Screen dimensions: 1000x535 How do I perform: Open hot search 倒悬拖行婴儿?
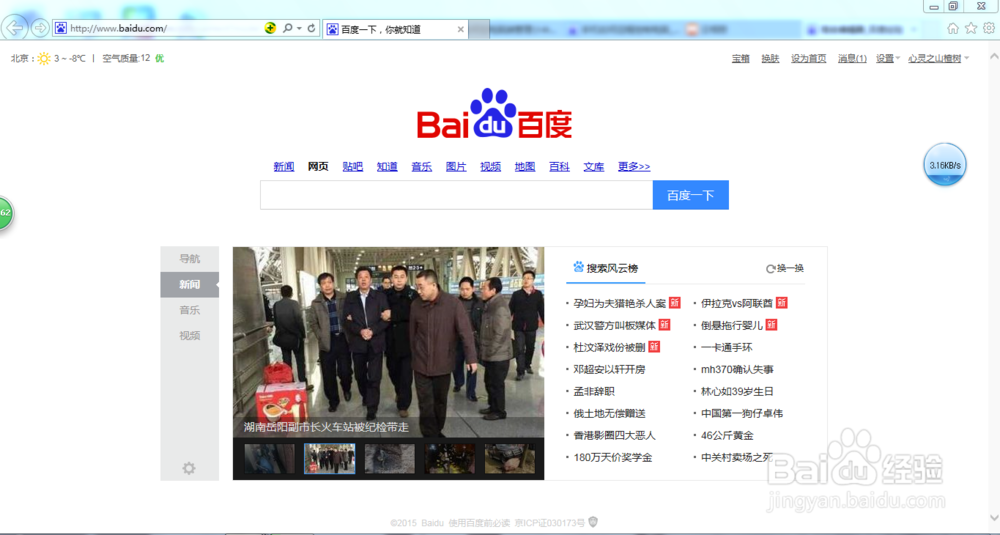tap(732, 325)
